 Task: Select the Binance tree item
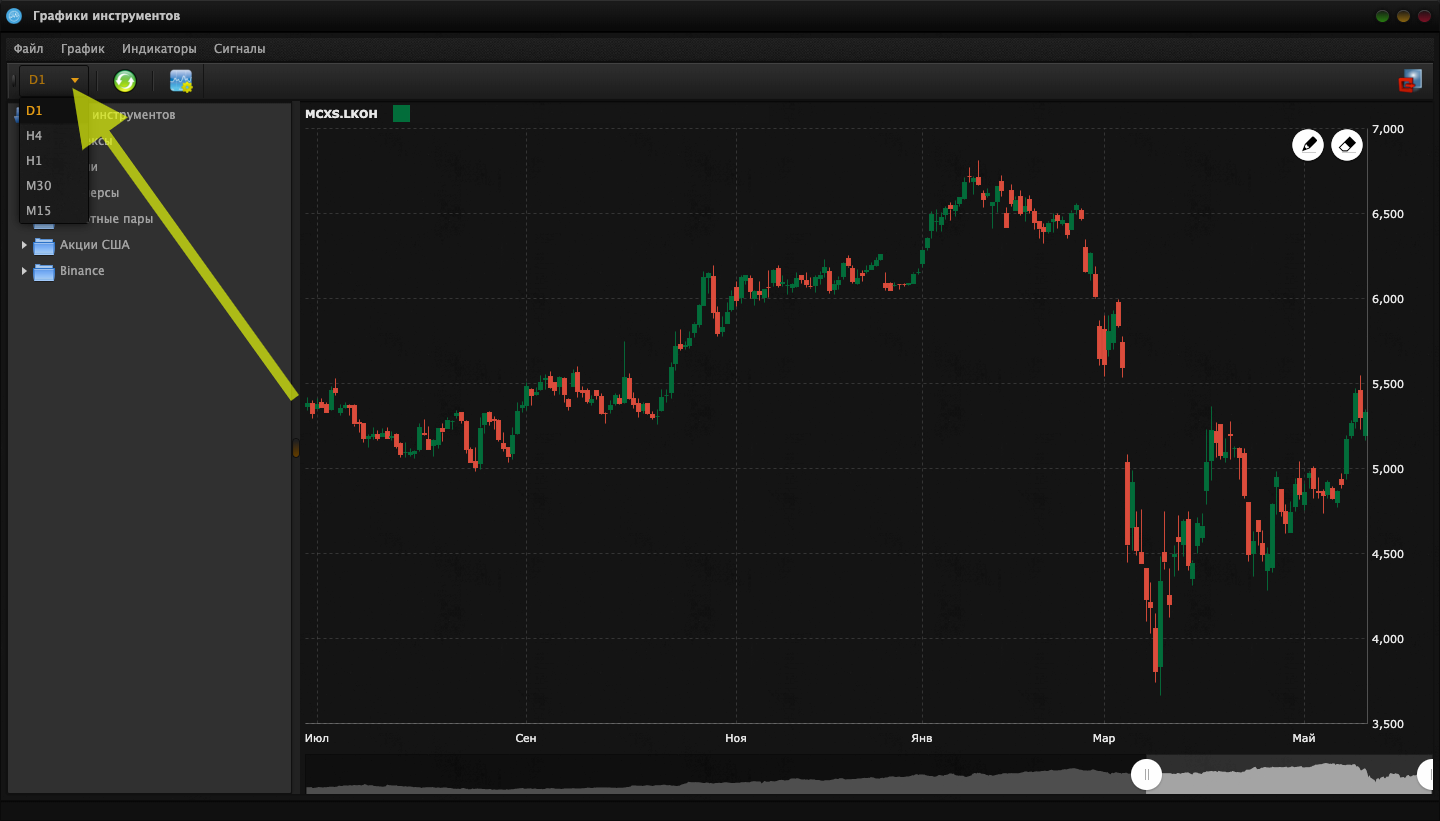click(82, 271)
